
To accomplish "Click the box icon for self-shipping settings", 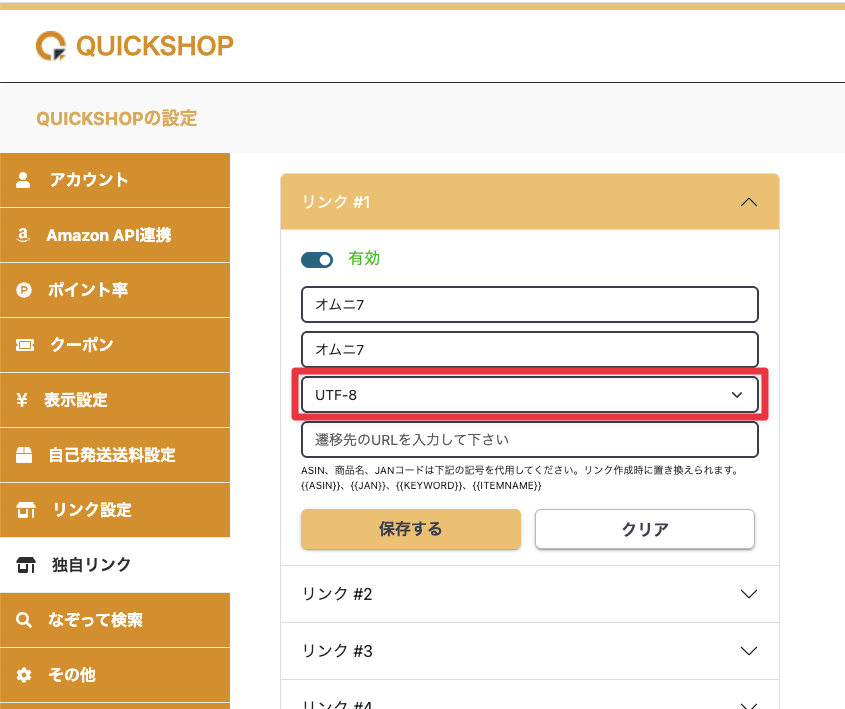I will (24, 455).
